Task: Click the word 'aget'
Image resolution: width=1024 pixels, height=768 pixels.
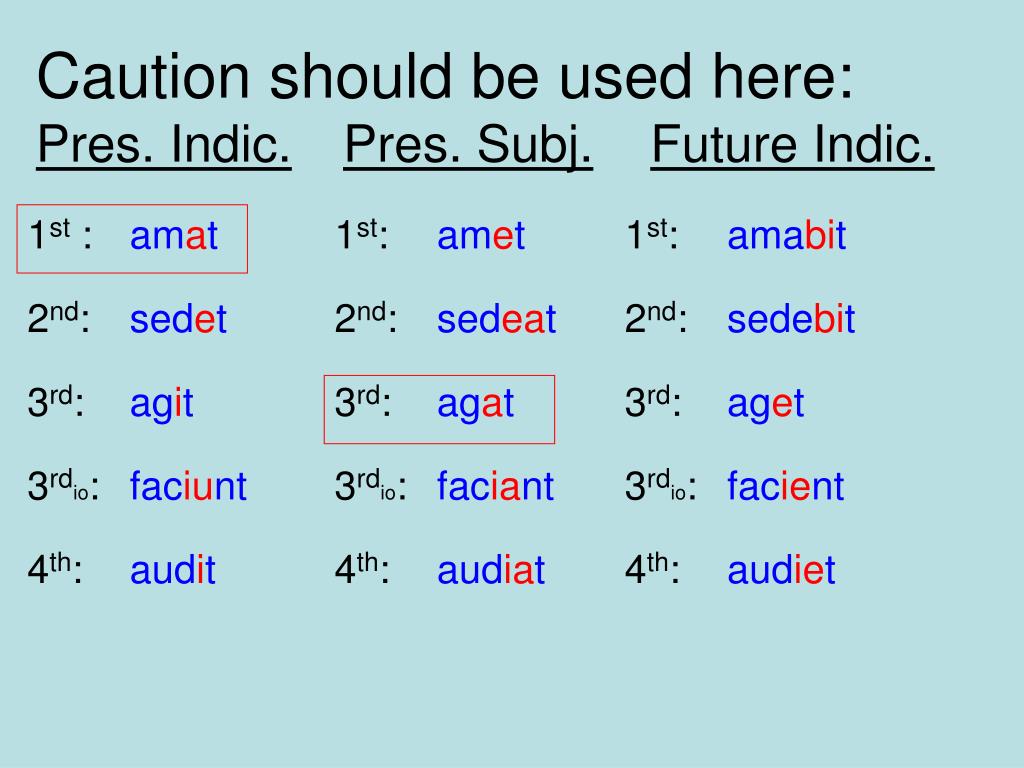Action: (765, 405)
